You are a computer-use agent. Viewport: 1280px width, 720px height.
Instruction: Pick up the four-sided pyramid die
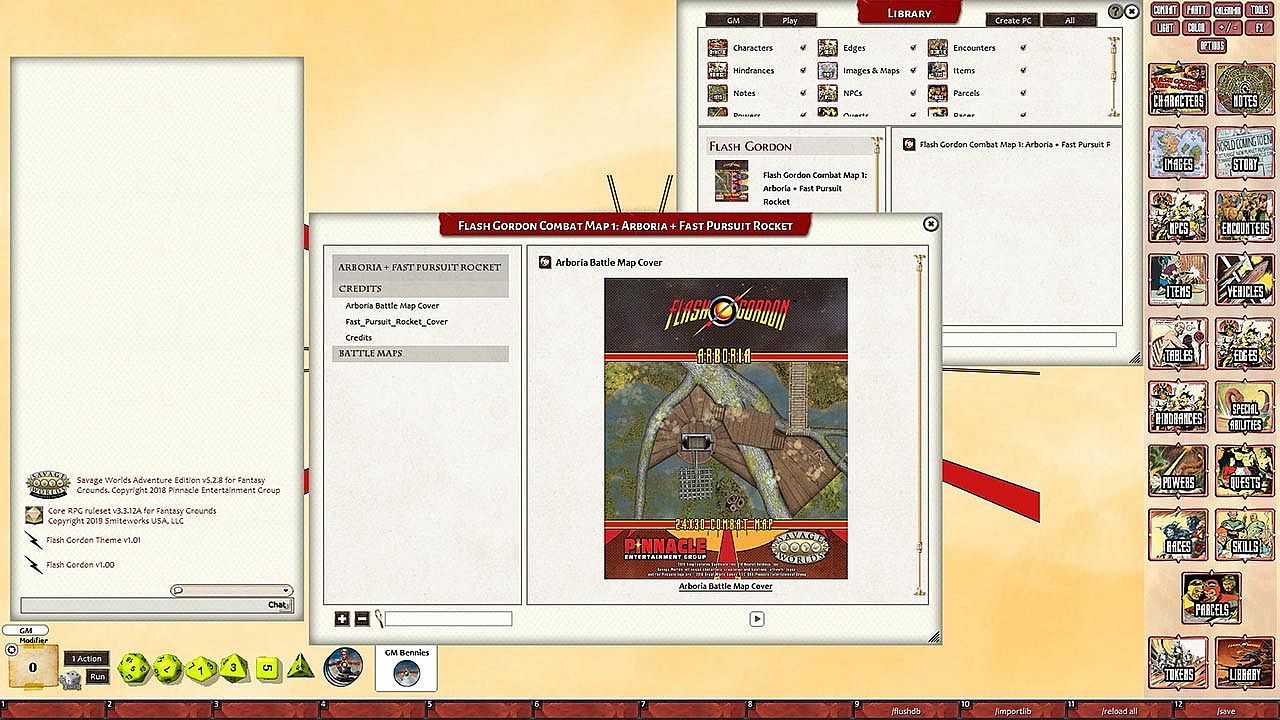pos(300,666)
